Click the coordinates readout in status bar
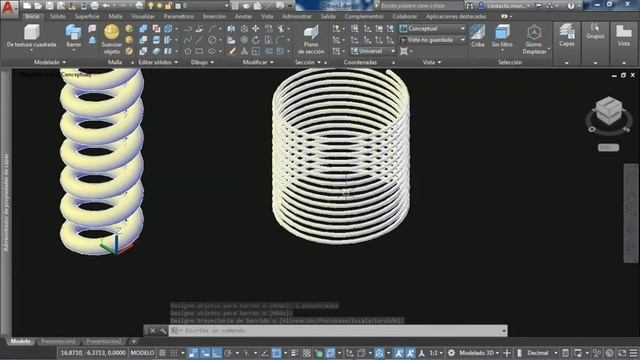This screenshot has height=360, width=640. (x=93, y=353)
